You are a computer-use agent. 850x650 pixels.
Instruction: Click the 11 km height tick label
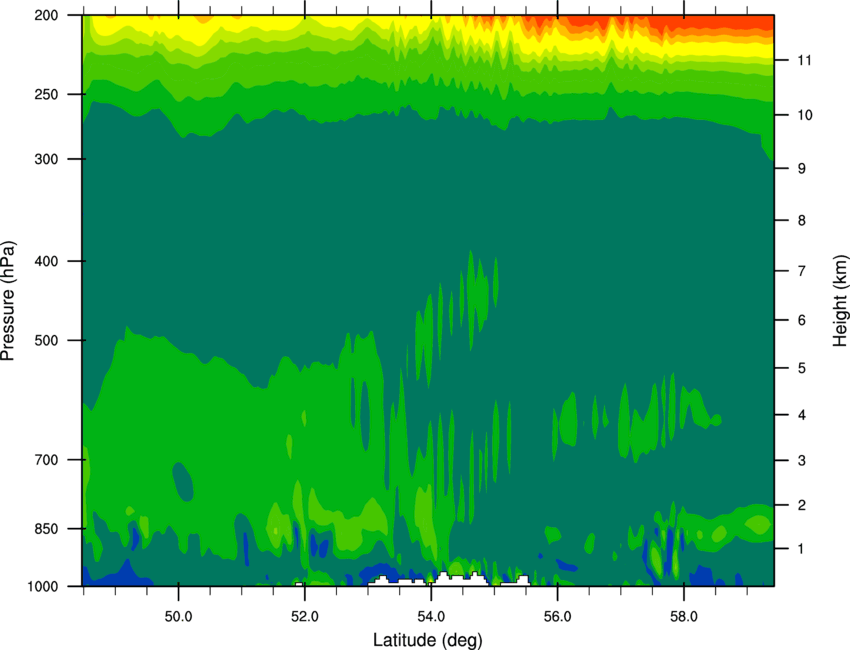click(804, 60)
